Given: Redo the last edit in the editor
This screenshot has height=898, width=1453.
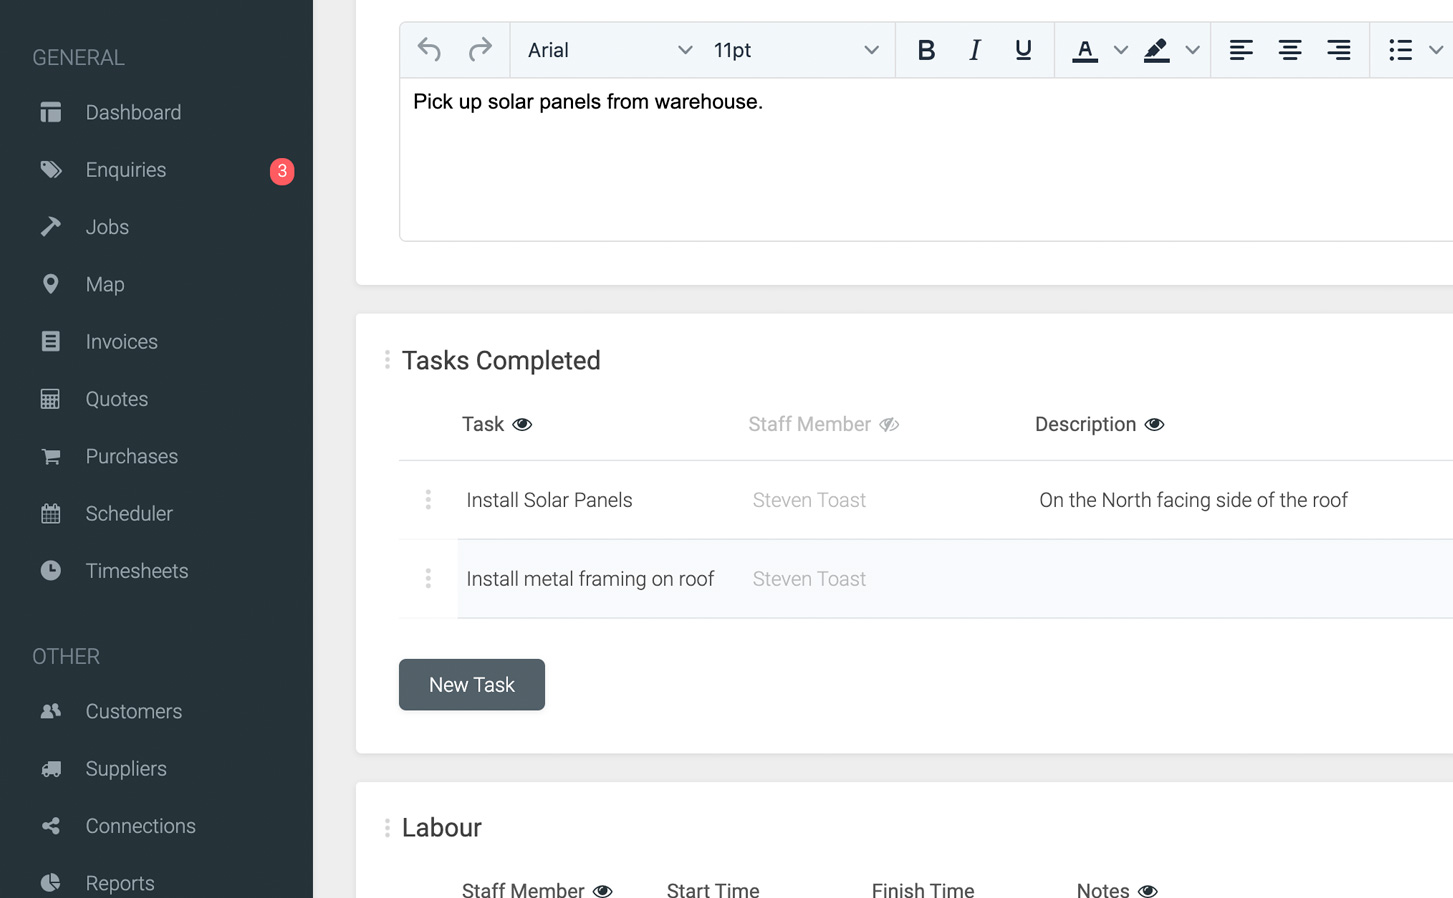Looking at the screenshot, I should click(480, 50).
